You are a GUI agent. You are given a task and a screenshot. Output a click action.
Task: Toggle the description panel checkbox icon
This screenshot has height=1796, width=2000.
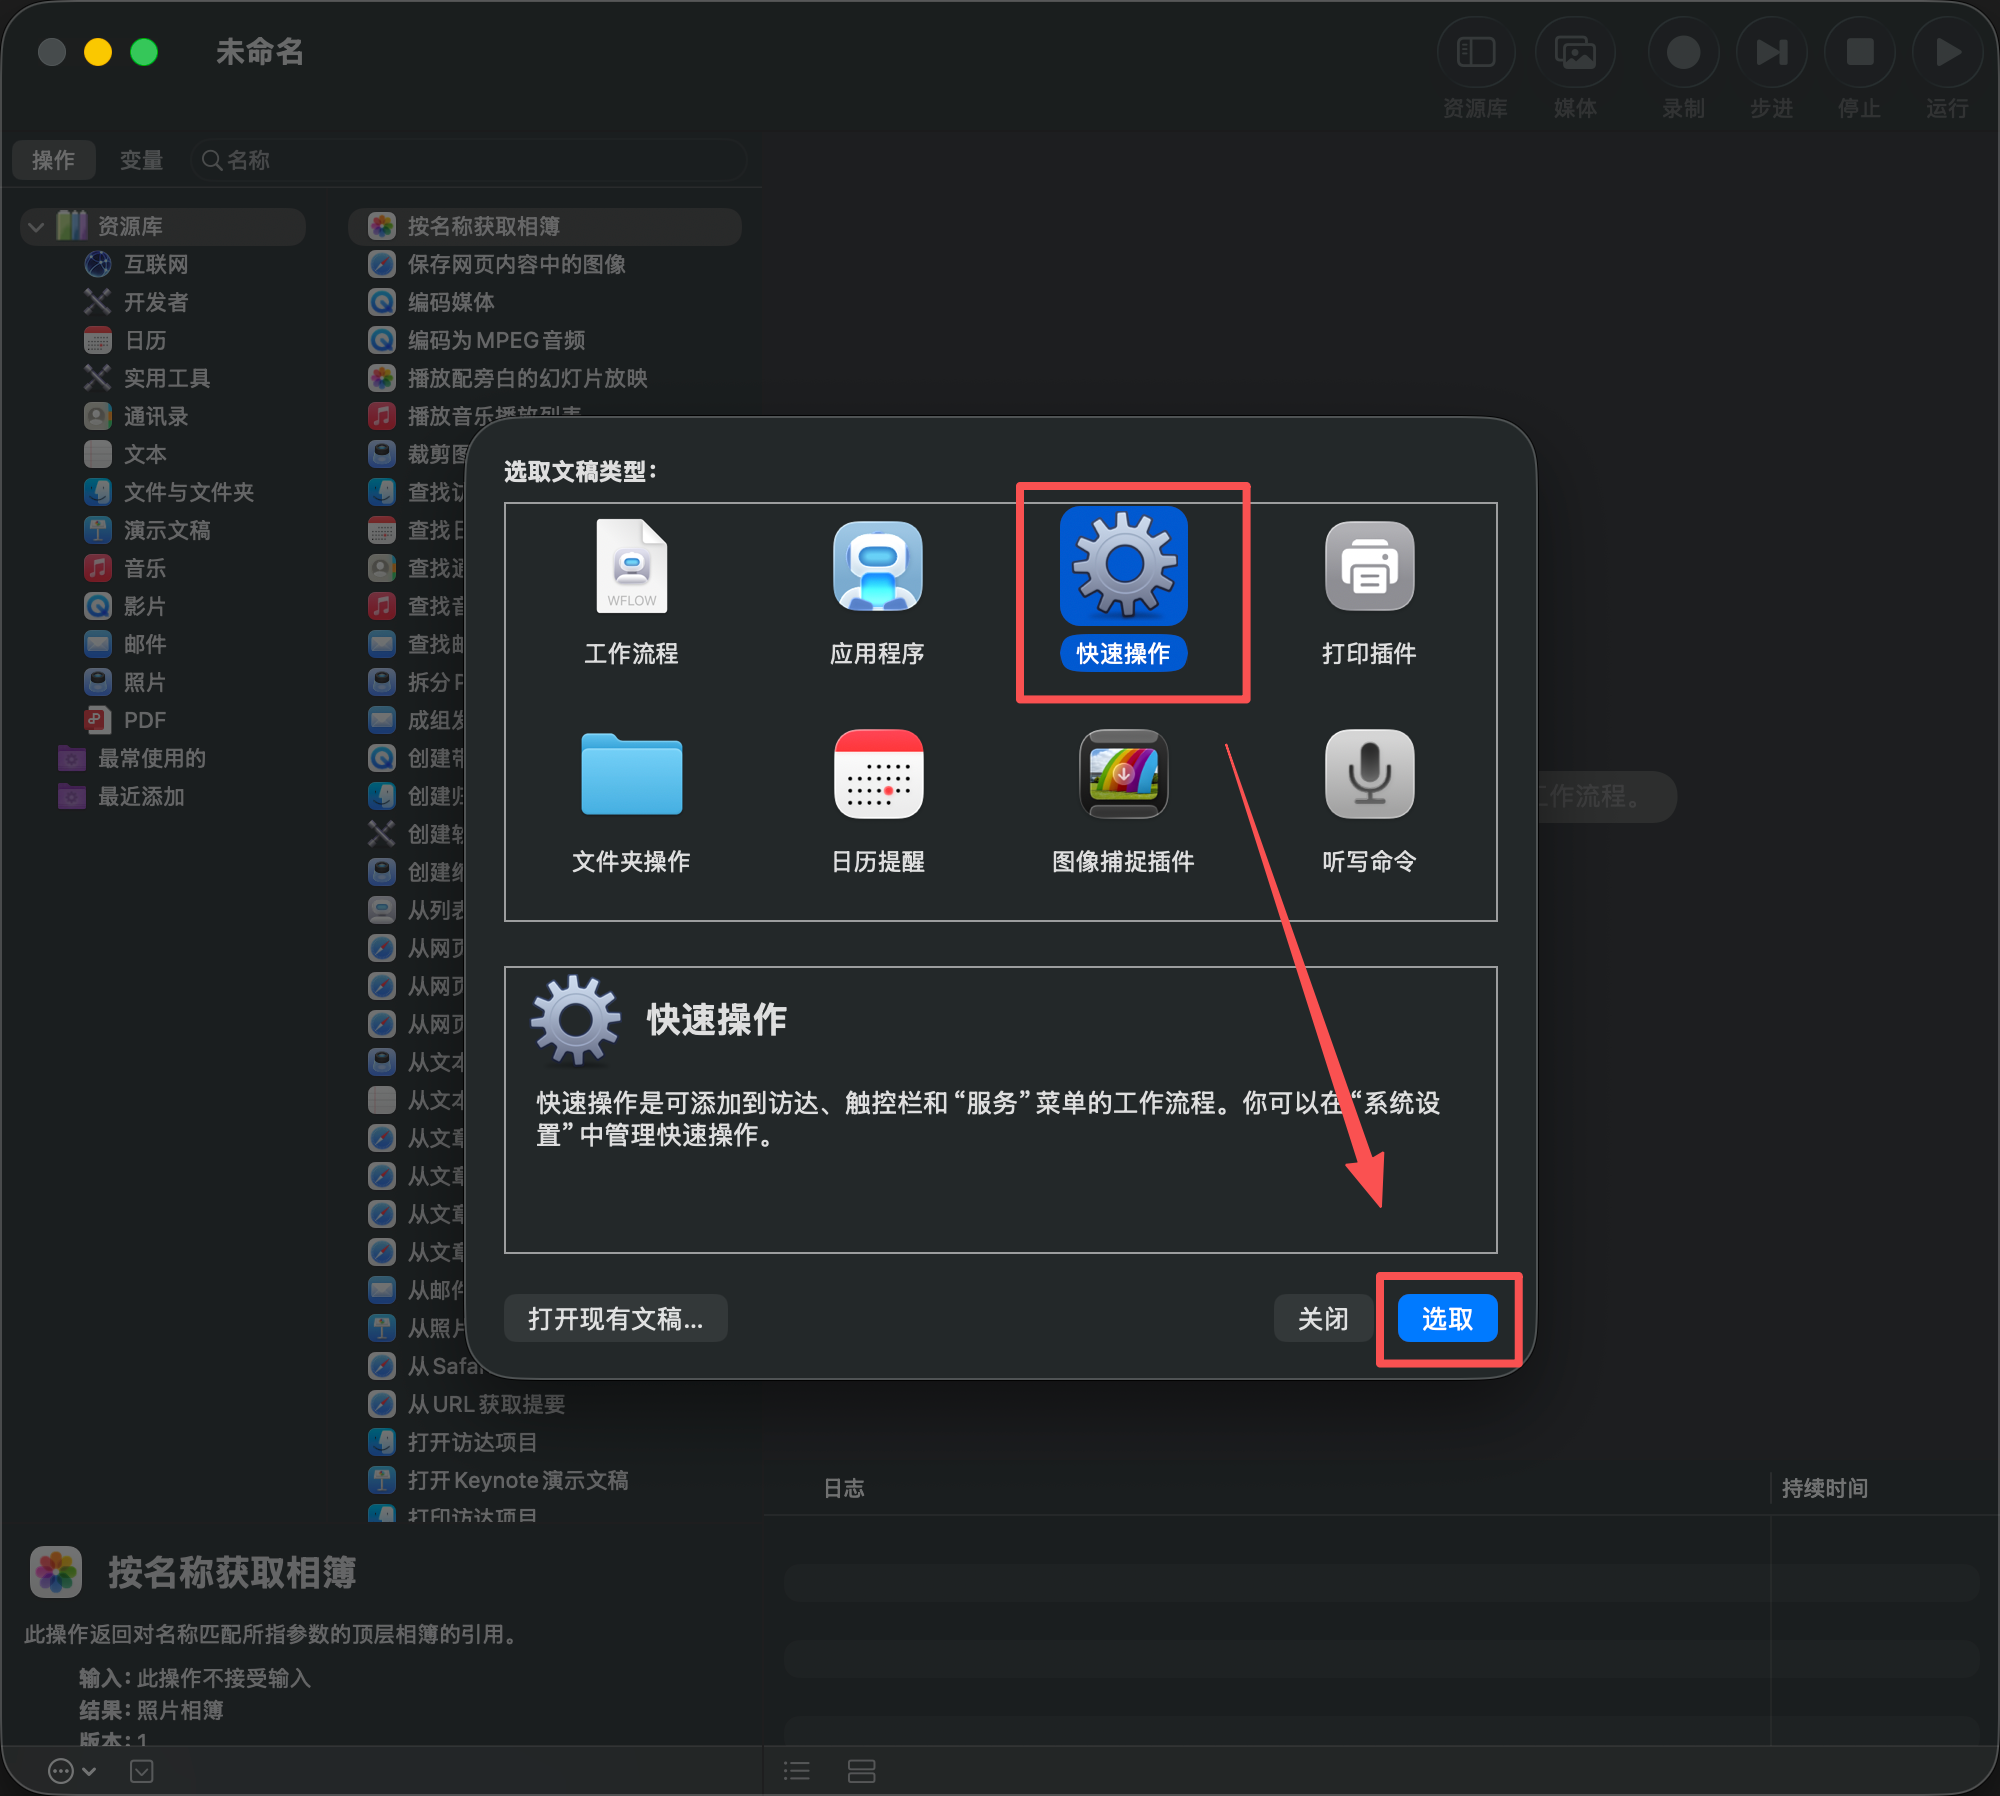click(142, 1771)
